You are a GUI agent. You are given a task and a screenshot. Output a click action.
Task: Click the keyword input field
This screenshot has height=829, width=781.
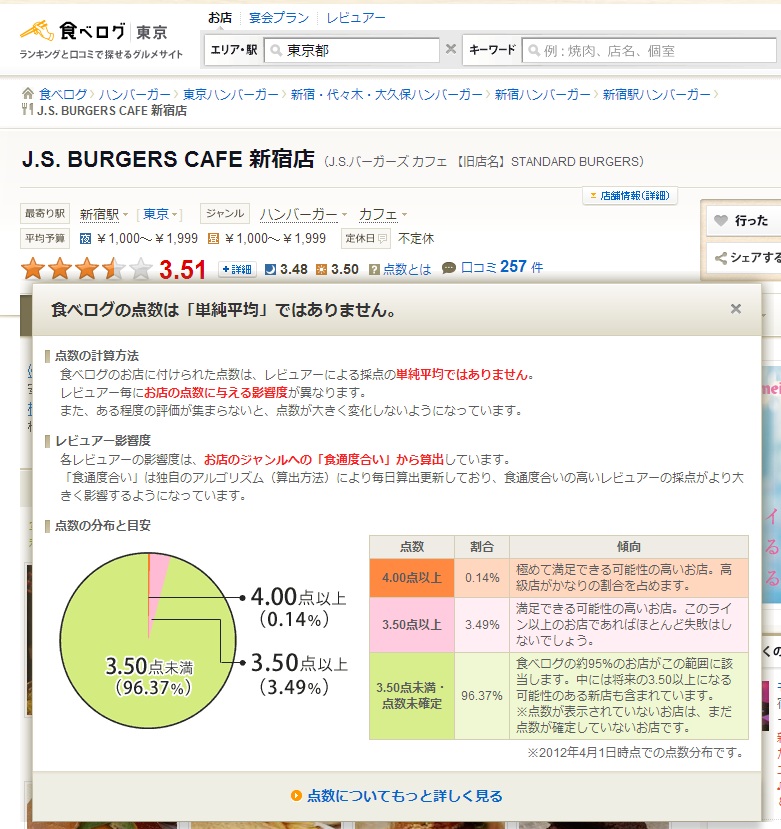(x=648, y=51)
